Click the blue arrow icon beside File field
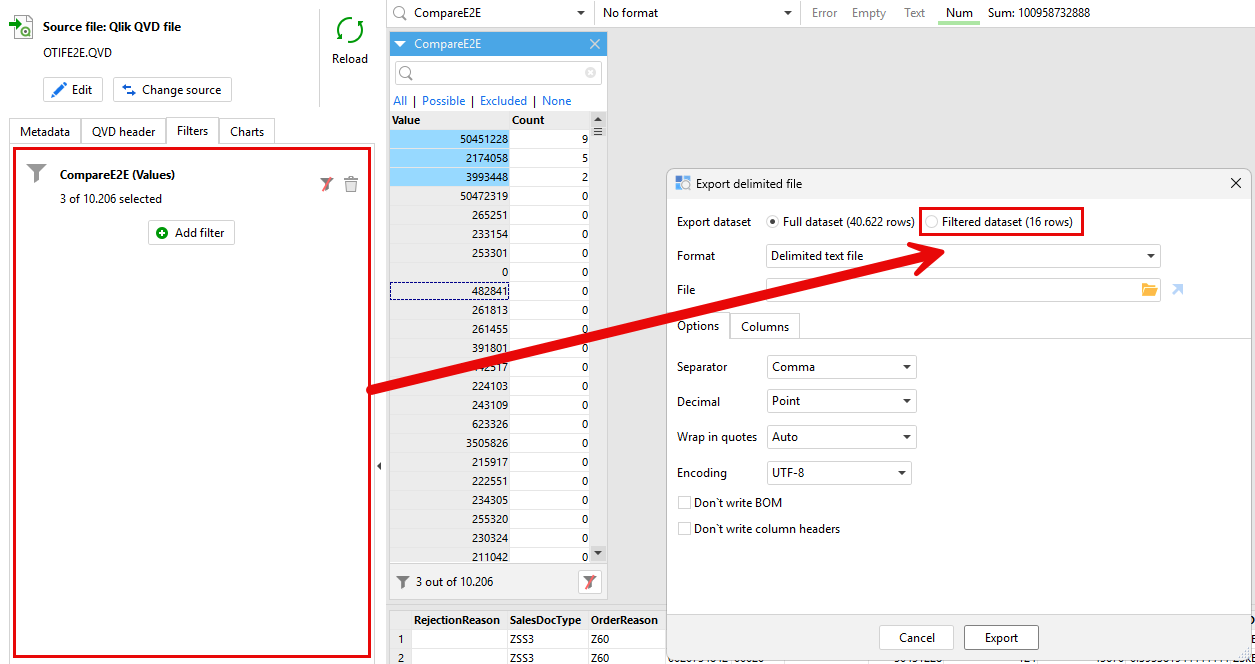 [1178, 290]
